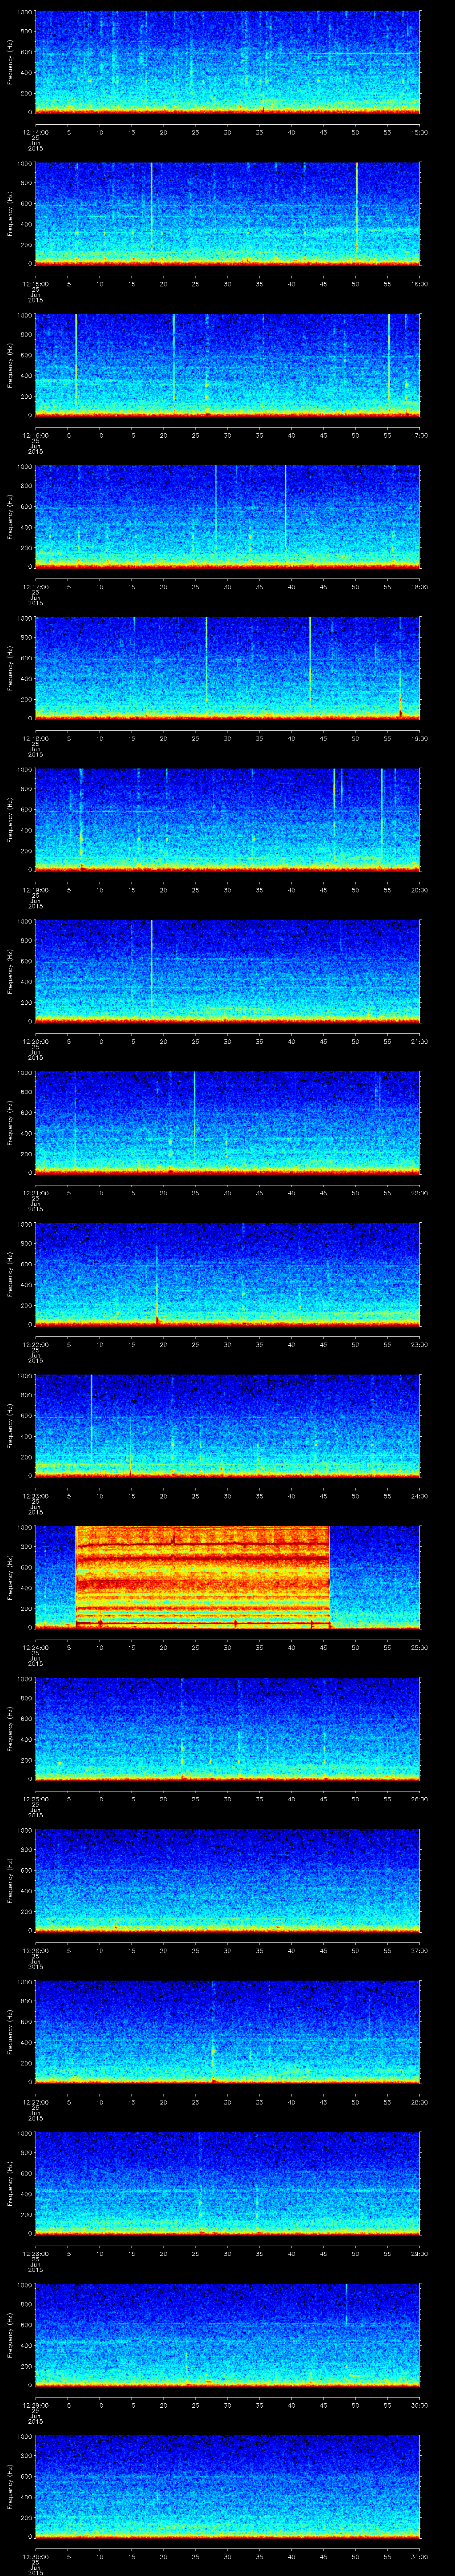
Task: Click the 19:00 end time label
Action: 419,738
